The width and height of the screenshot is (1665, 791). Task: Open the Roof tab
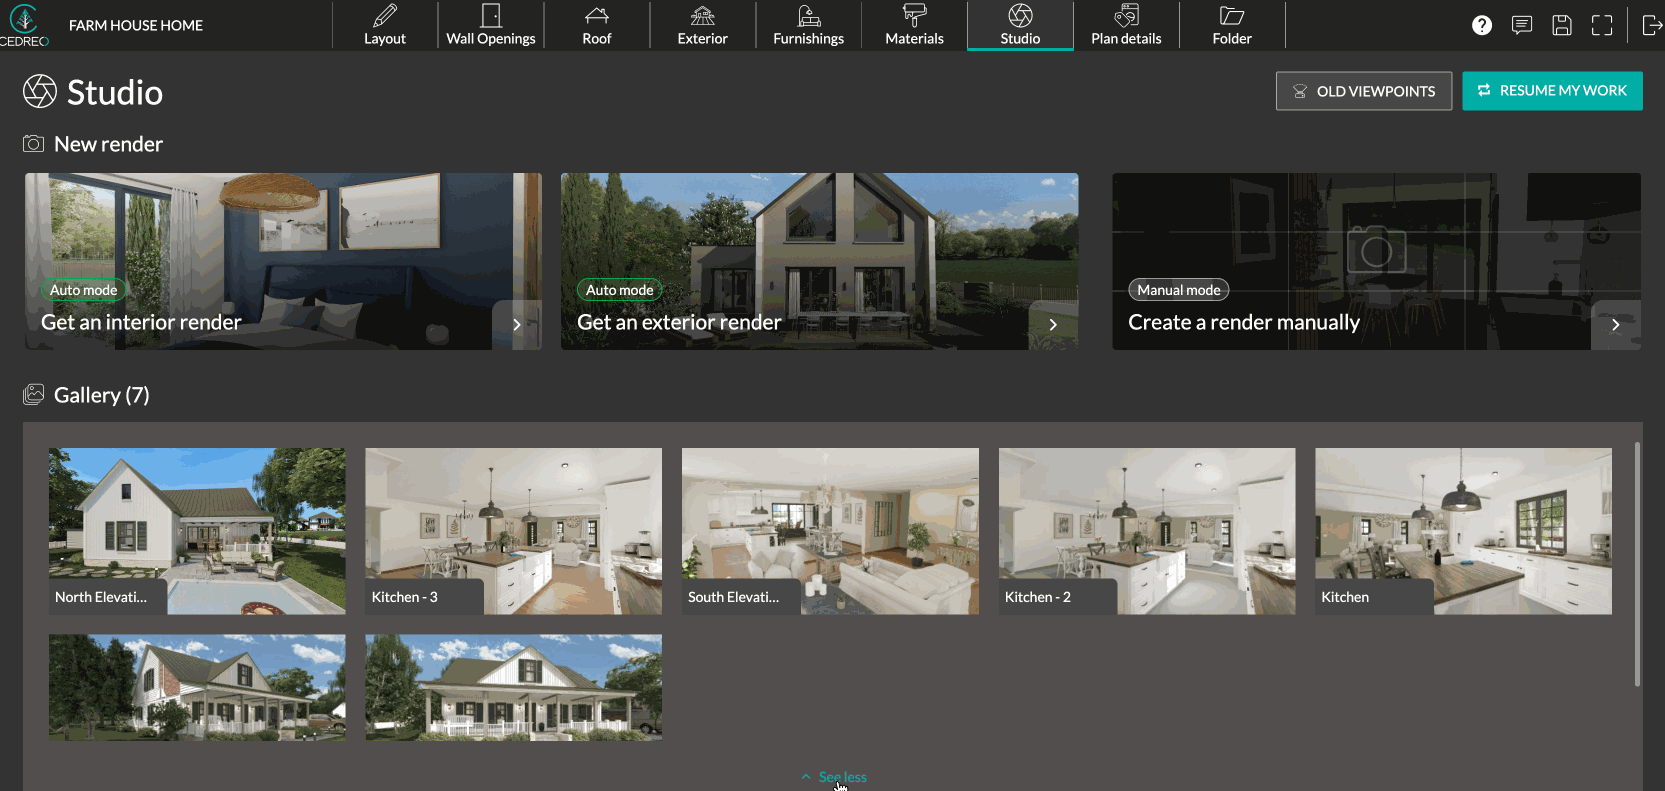597,25
